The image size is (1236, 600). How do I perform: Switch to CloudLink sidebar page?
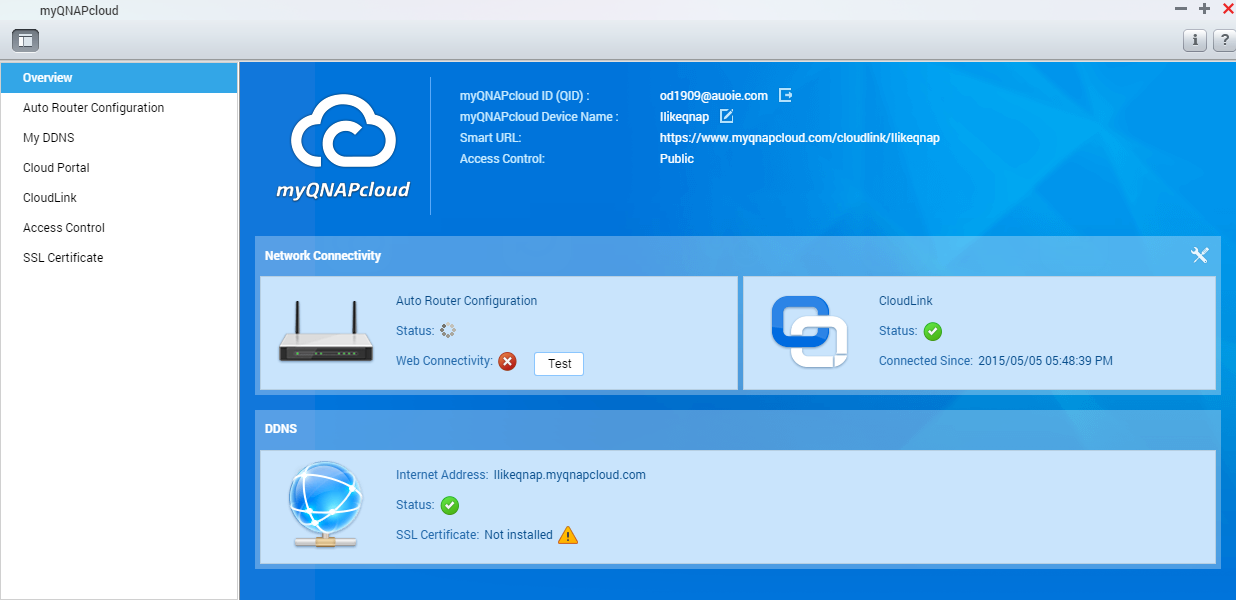coord(50,198)
